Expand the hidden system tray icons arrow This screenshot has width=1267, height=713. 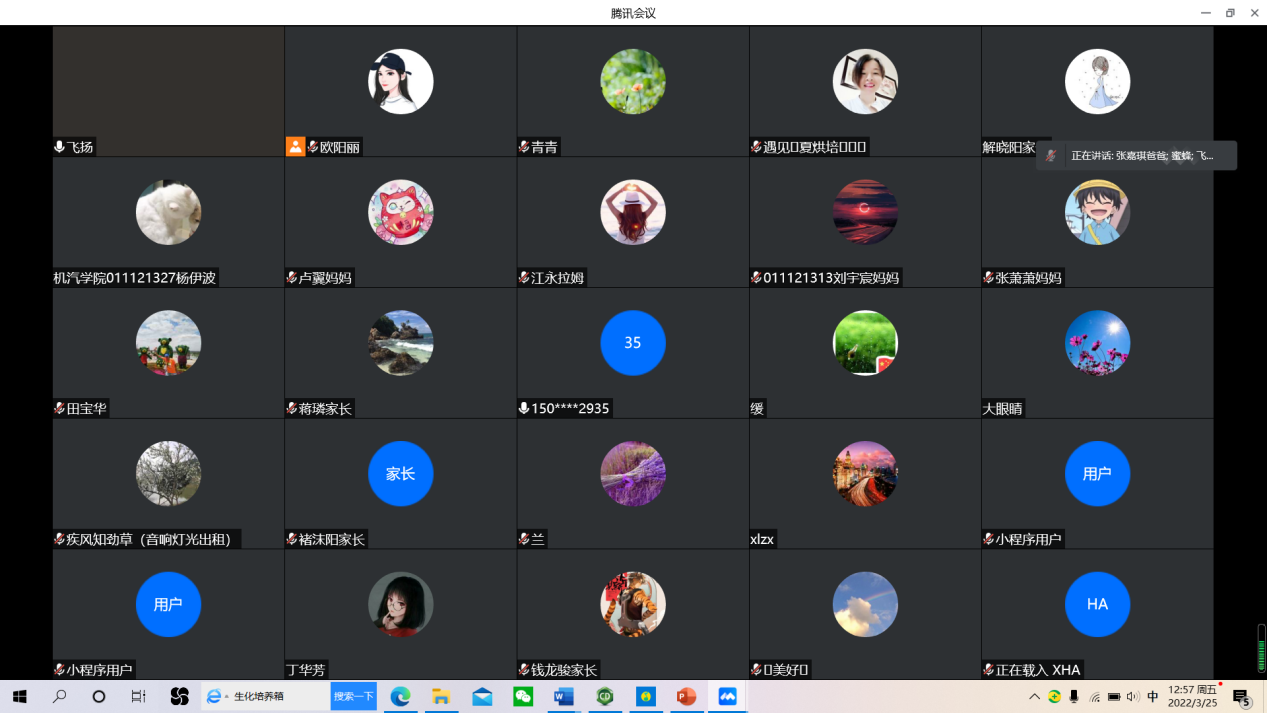click(1034, 697)
